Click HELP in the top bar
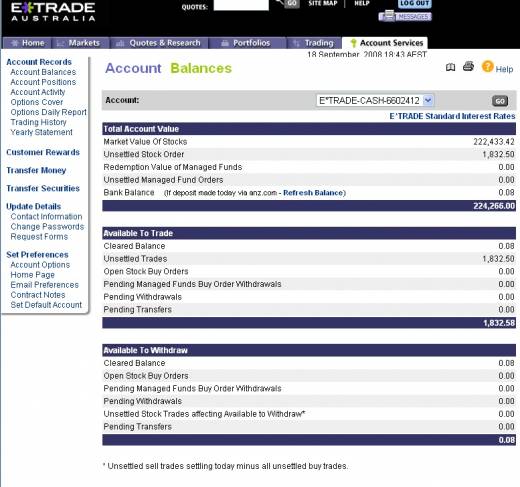Screen dimensions: 520x487 click(x=362, y=3)
